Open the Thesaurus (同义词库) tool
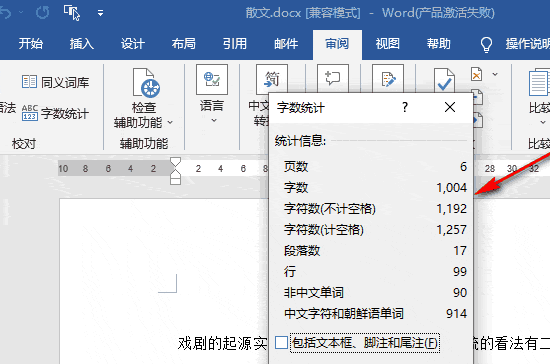The image size is (550, 364). 55,82
